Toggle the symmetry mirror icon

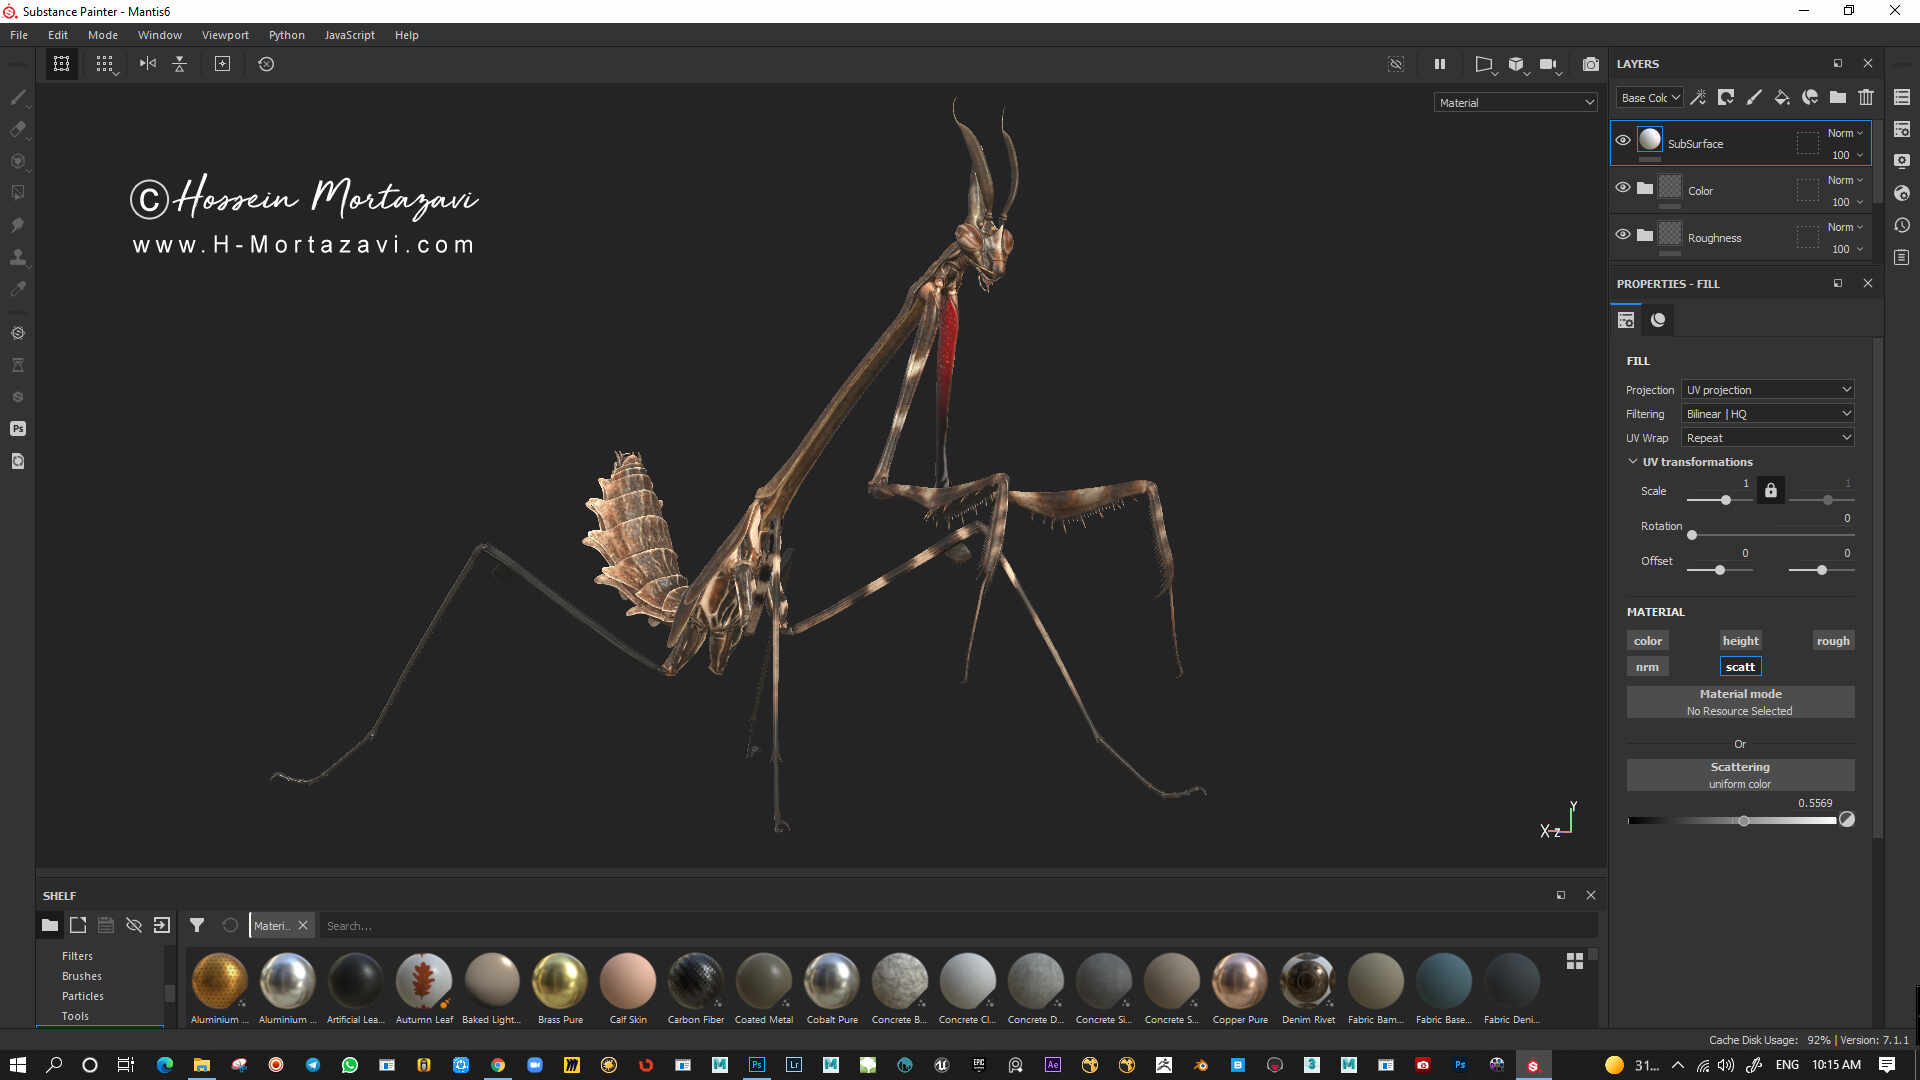[148, 64]
